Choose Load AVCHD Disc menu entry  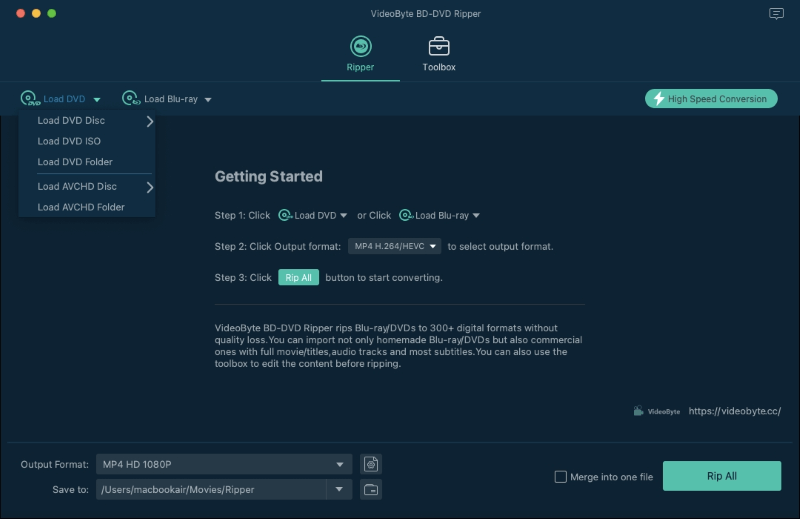[x=87, y=186]
